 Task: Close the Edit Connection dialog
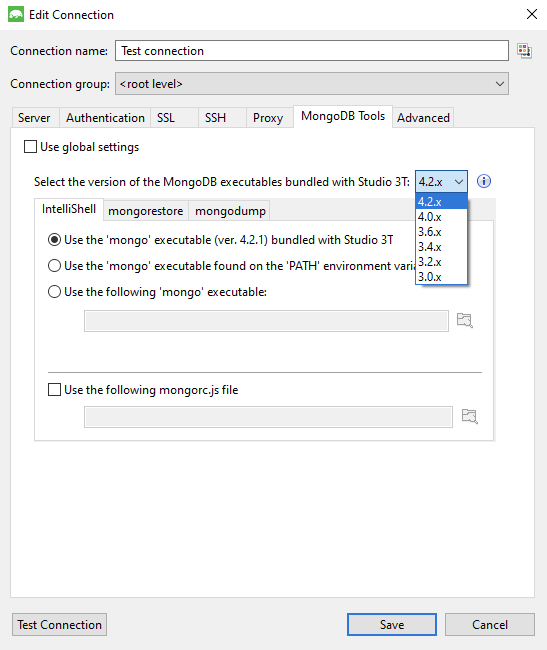532,14
